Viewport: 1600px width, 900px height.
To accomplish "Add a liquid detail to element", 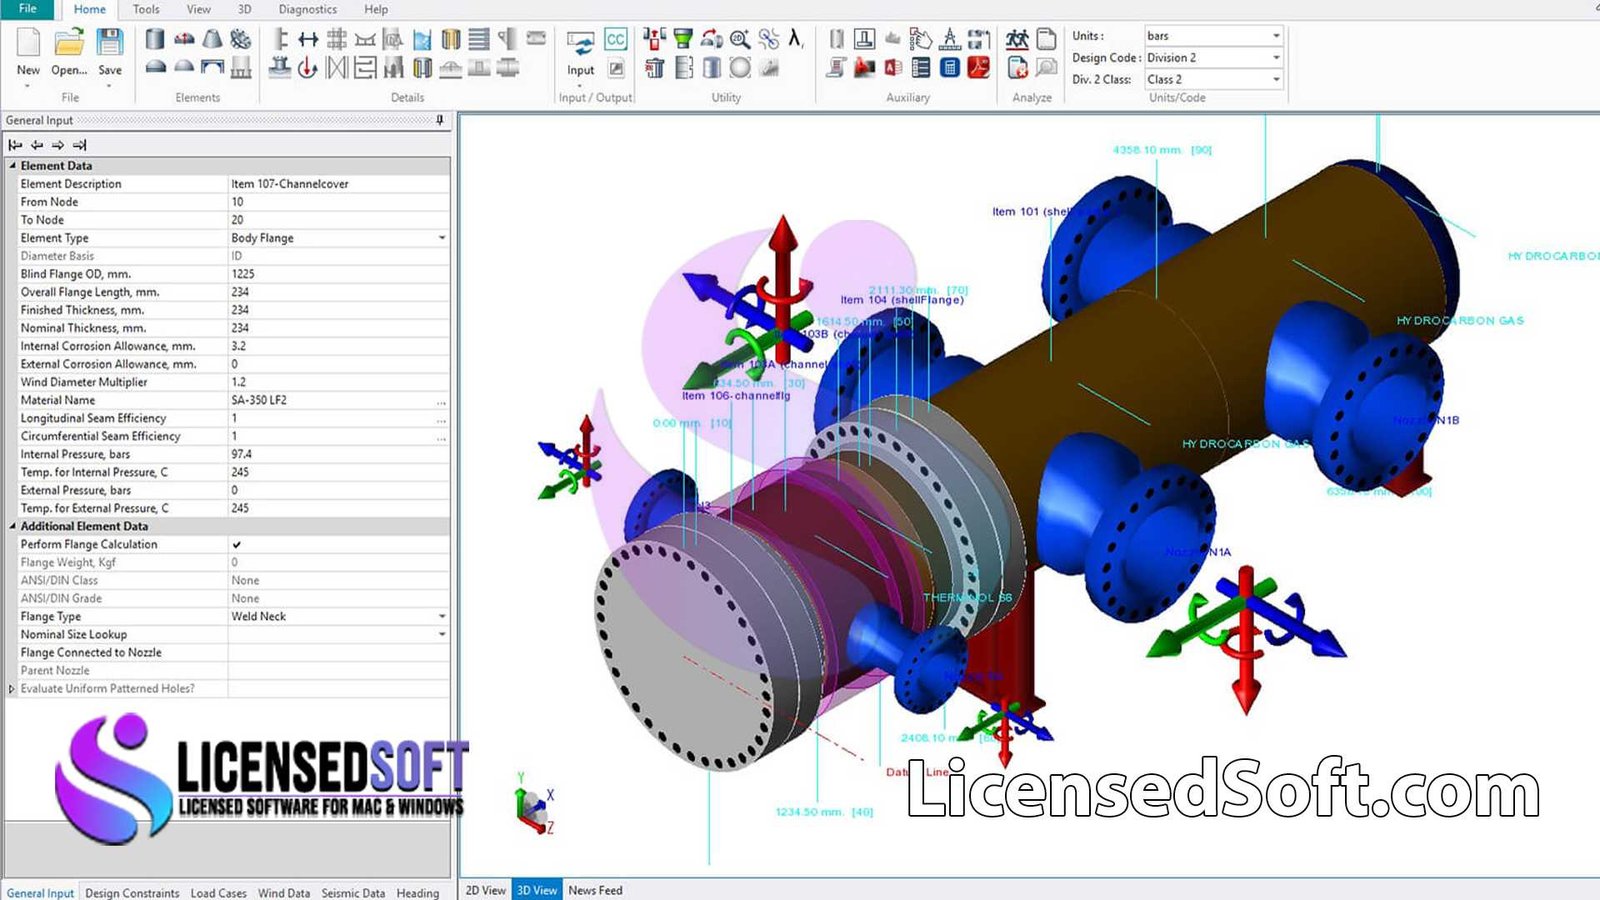I will pos(422,39).
